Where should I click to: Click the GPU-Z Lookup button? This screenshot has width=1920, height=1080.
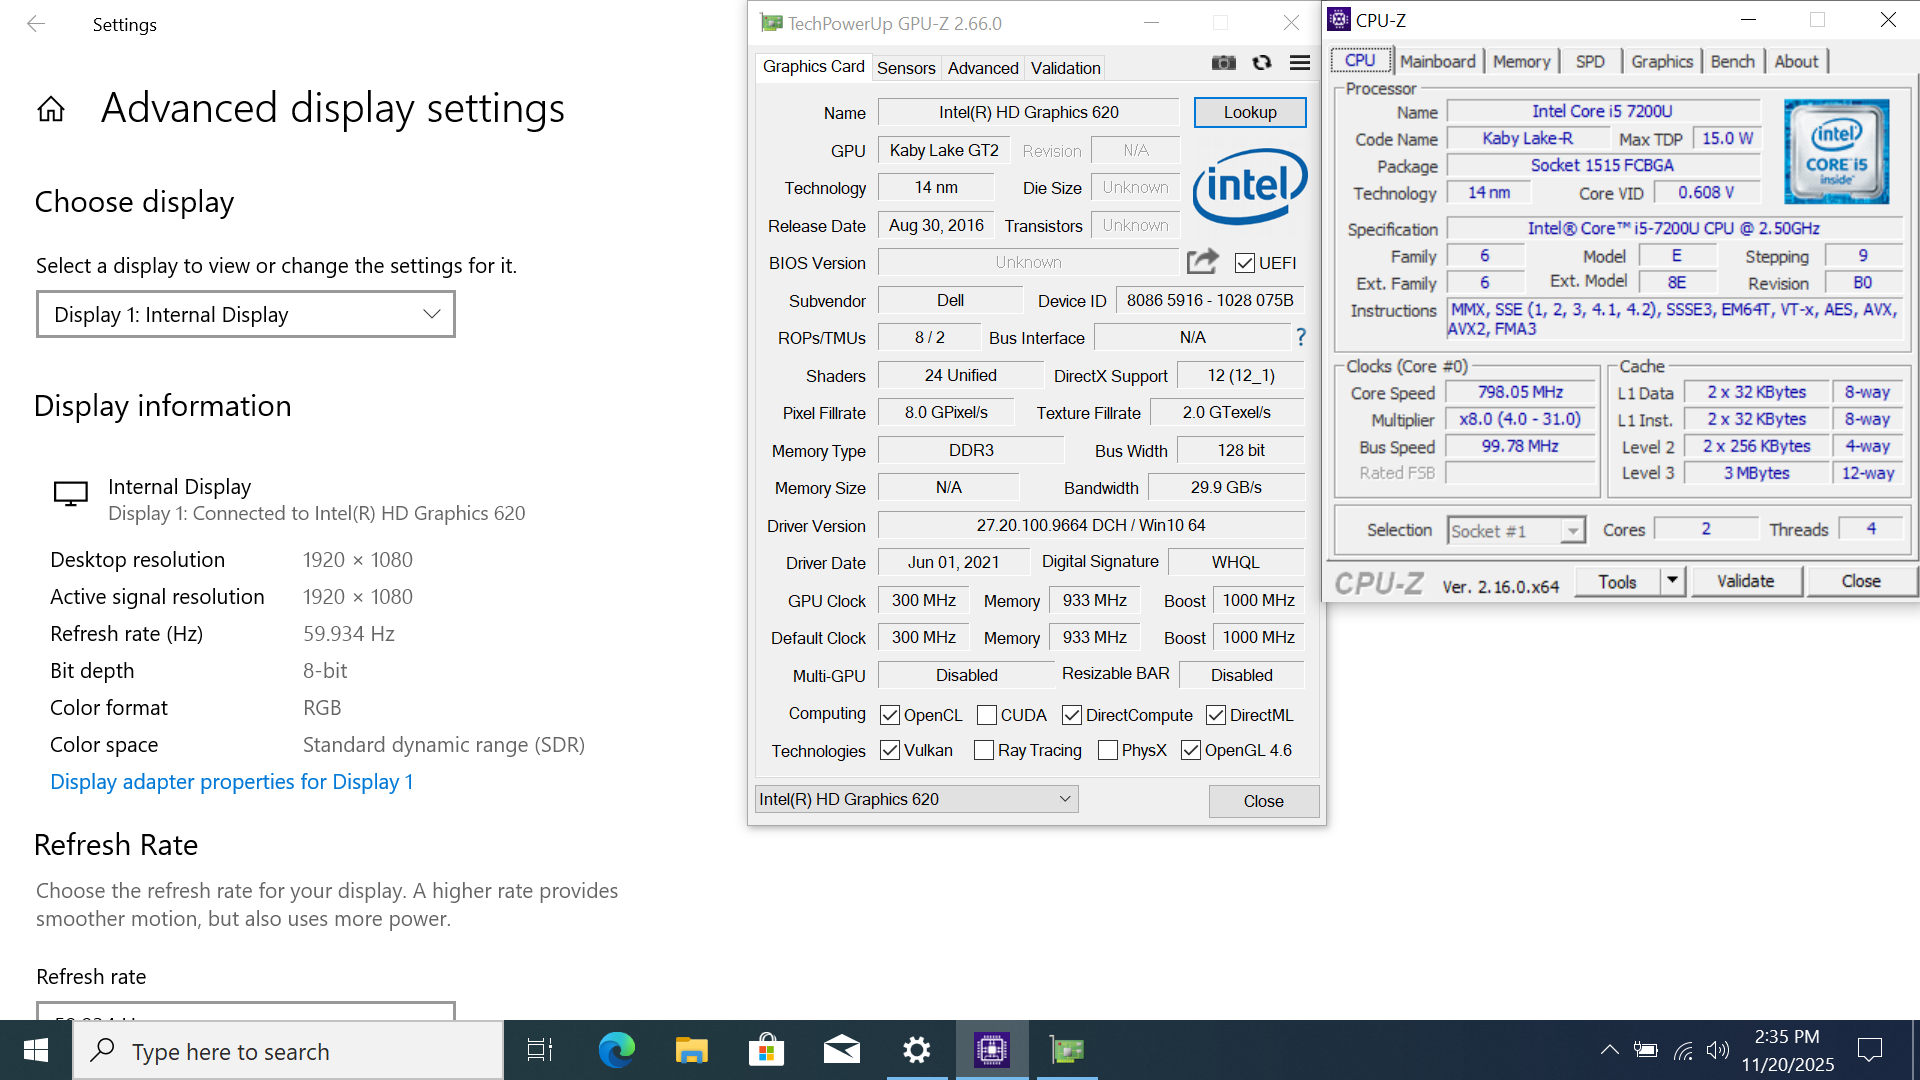click(1250, 112)
